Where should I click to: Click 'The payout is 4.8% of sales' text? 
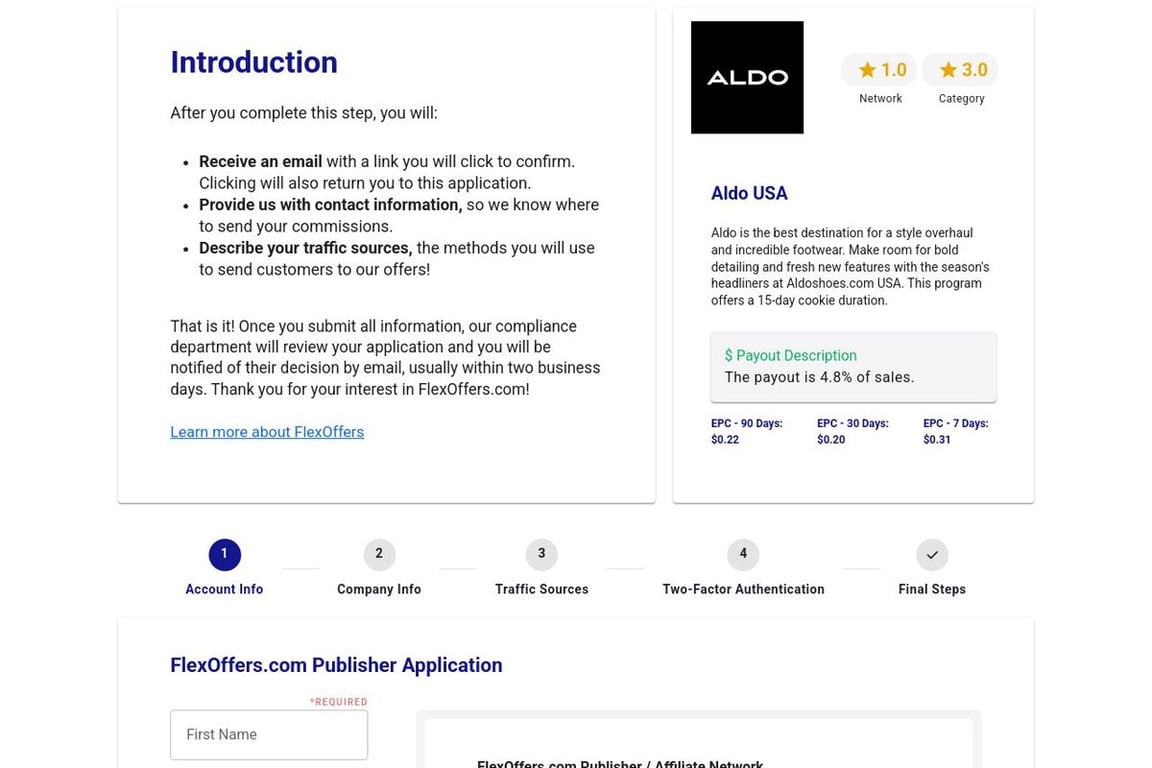pos(819,378)
